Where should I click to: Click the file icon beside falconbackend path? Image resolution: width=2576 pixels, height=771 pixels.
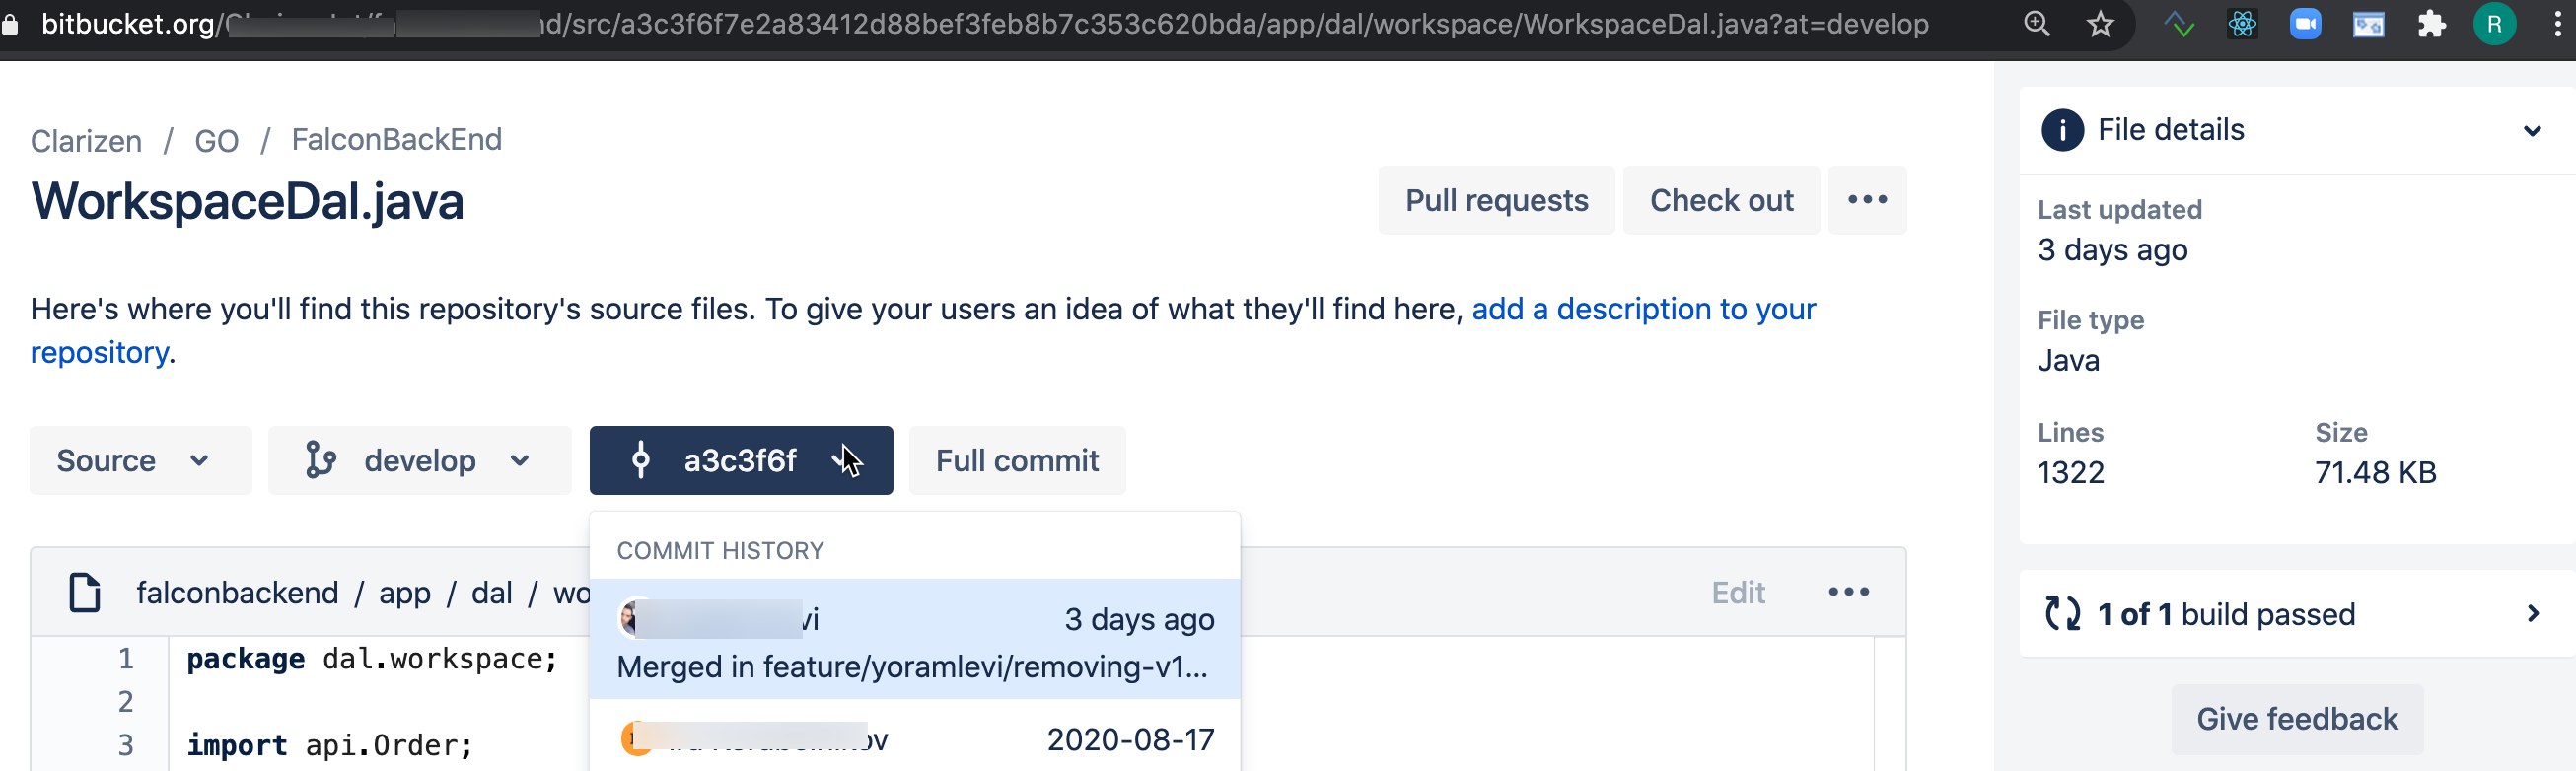tap(85, 592)
